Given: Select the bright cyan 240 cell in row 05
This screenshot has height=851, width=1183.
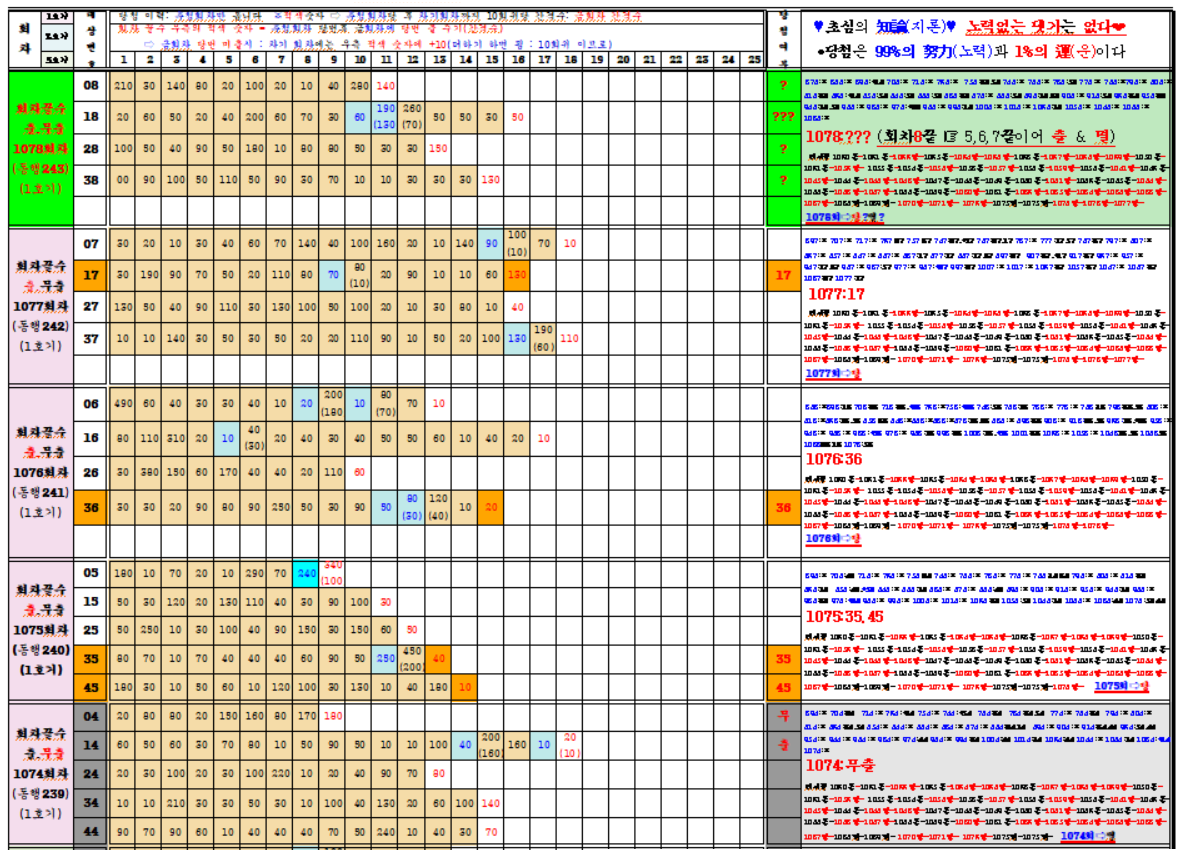Looking at the screenshot, I should point(307,573).
